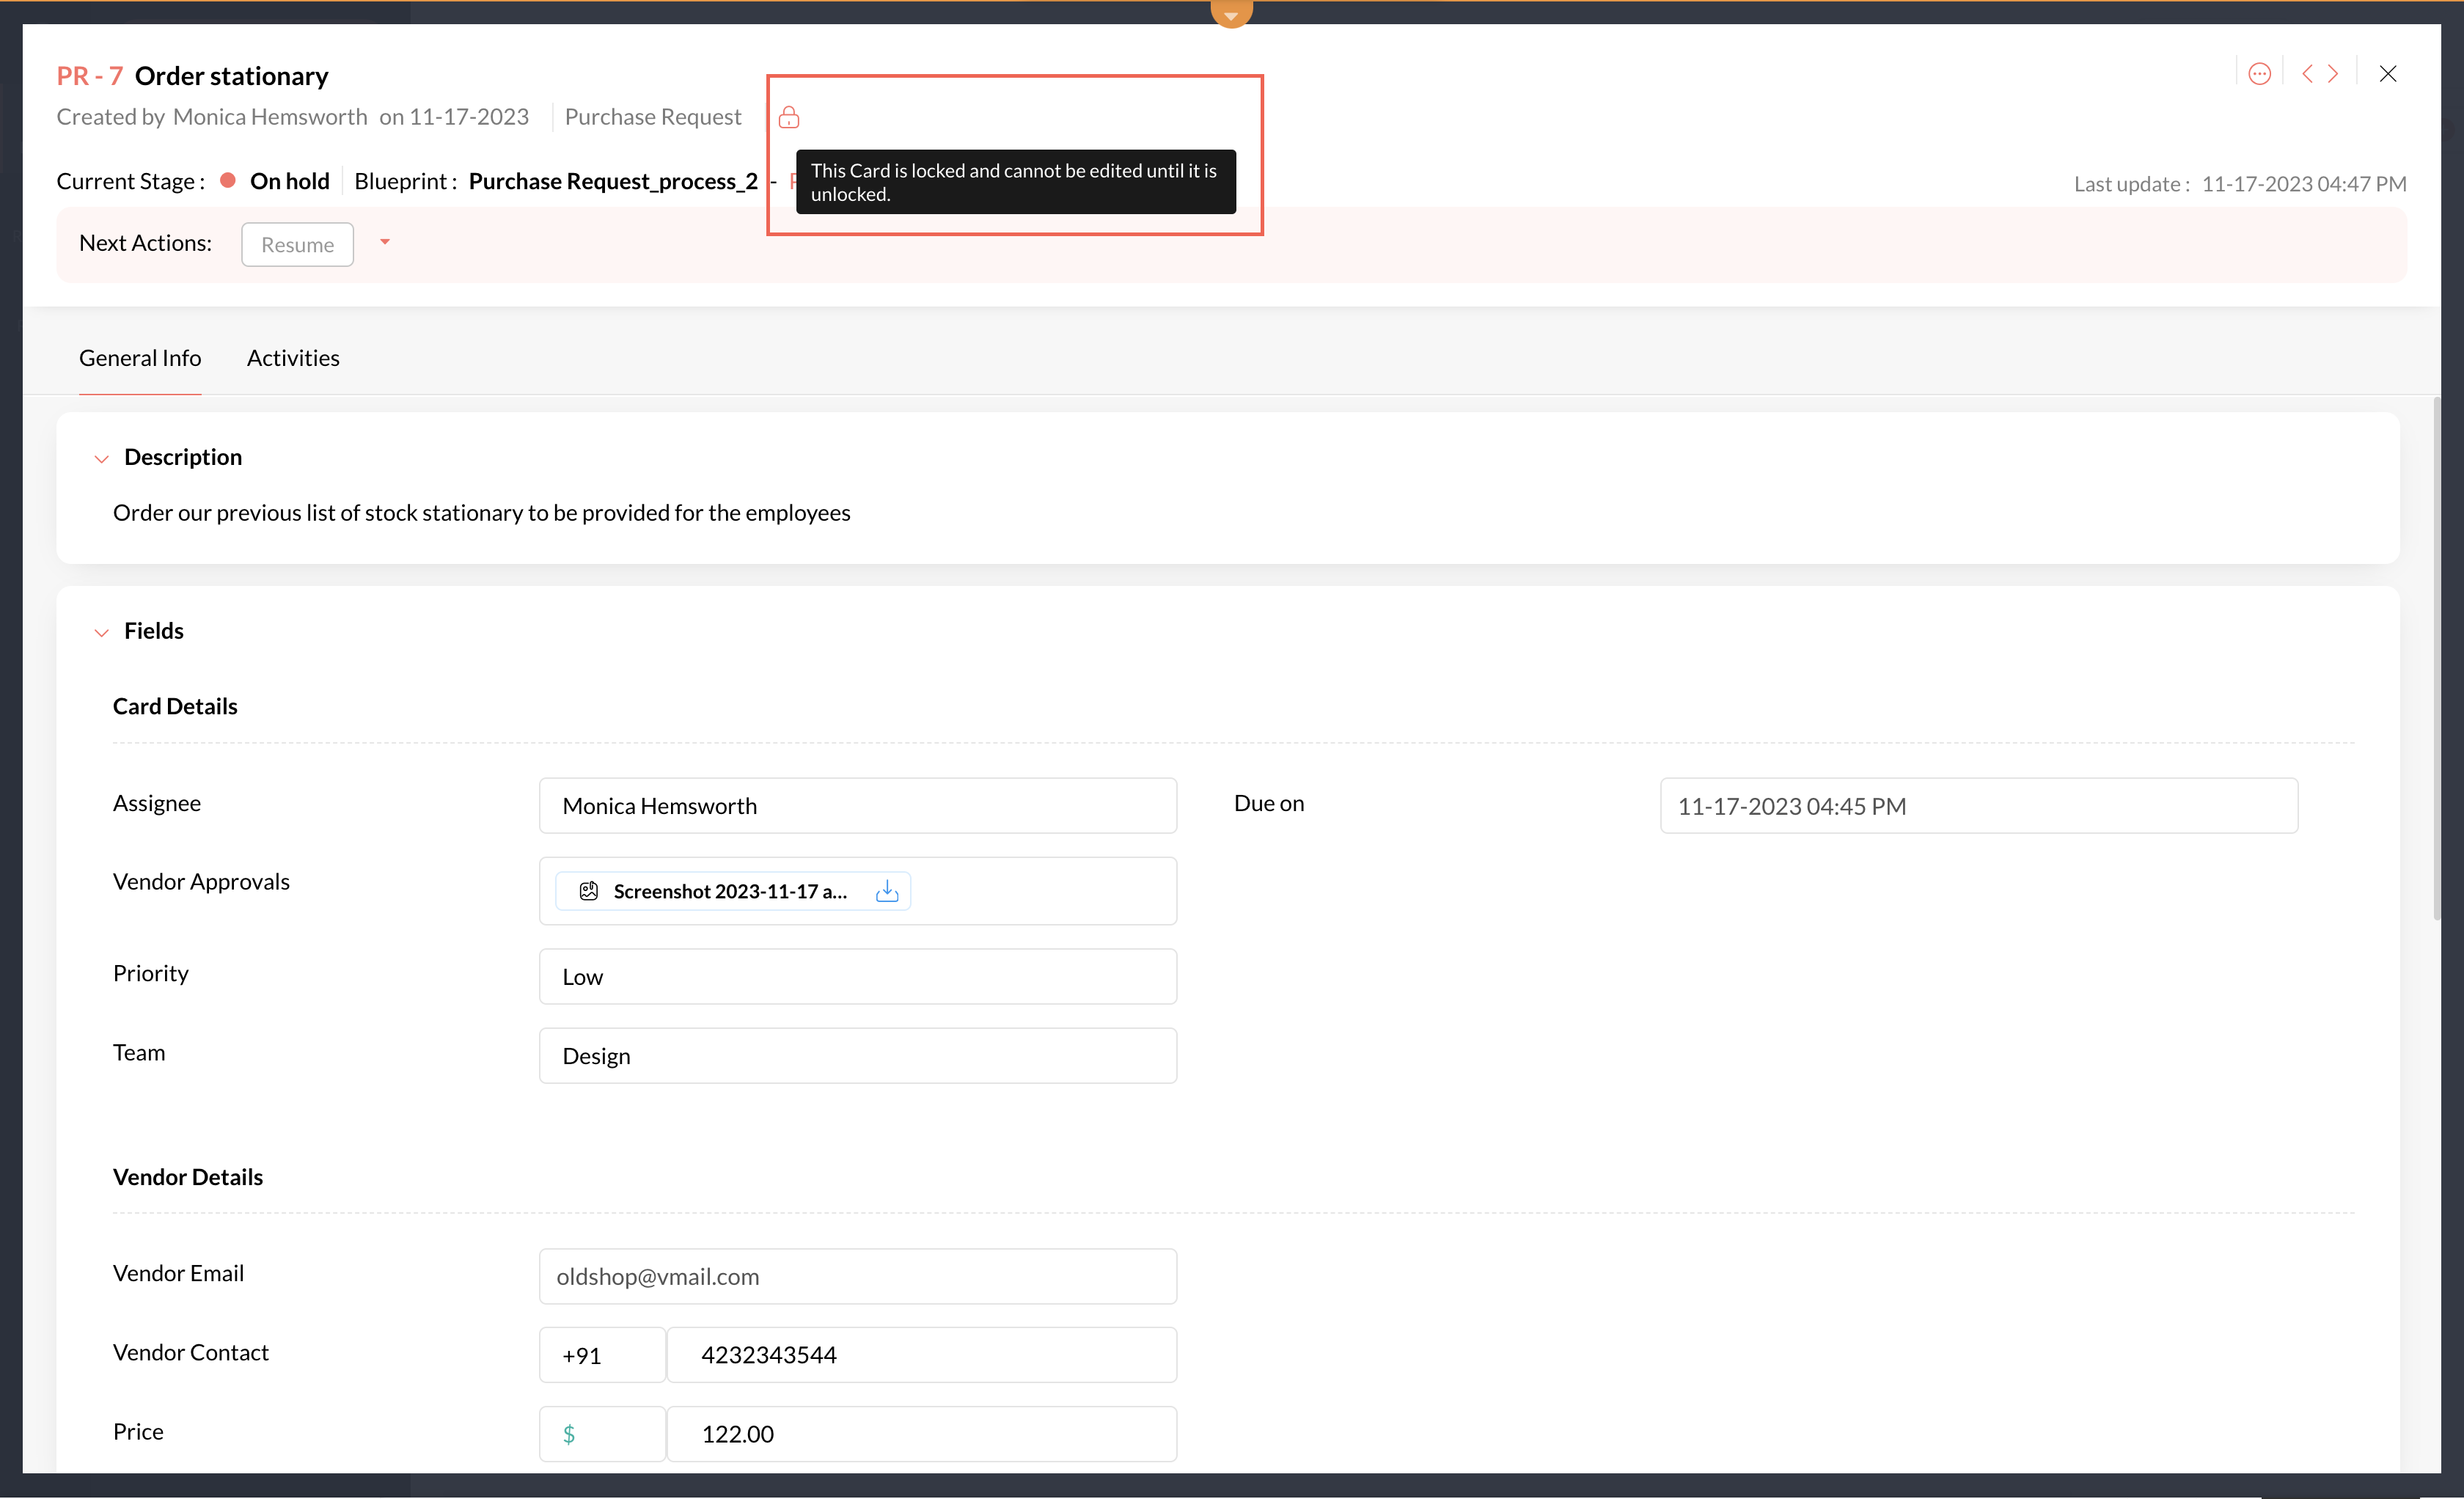Close the card detail panel

2388,74
